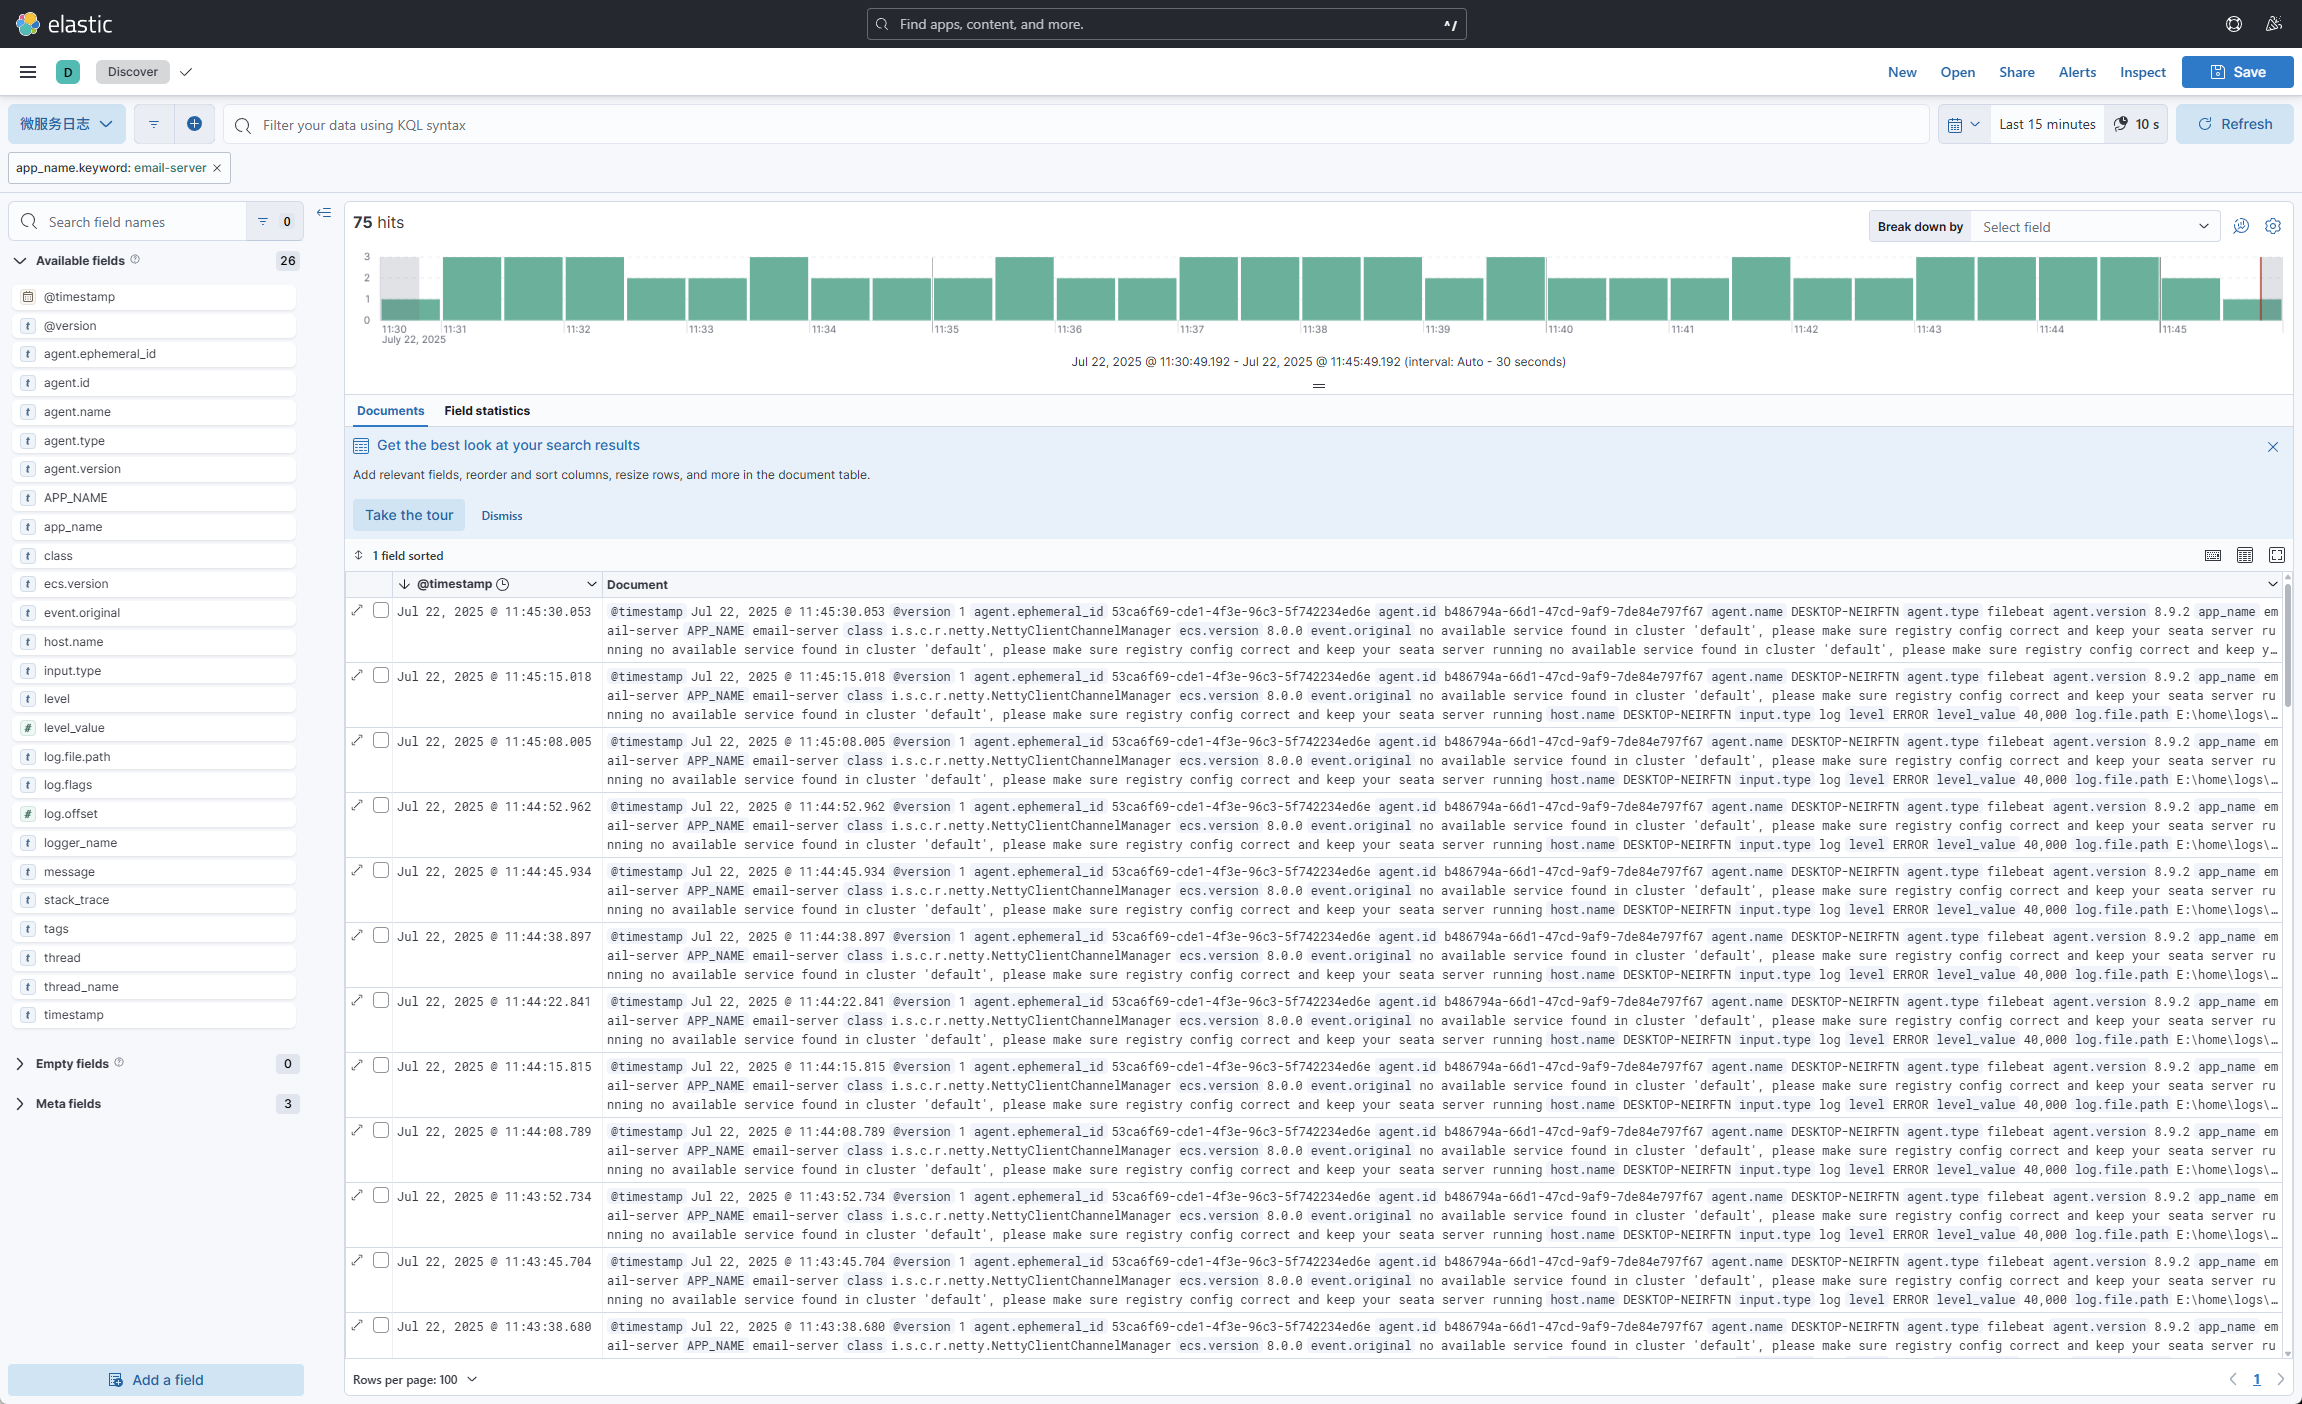2302x1404 pixels.
Task: Open the help menu icon in header
Action: point(2234,24)
